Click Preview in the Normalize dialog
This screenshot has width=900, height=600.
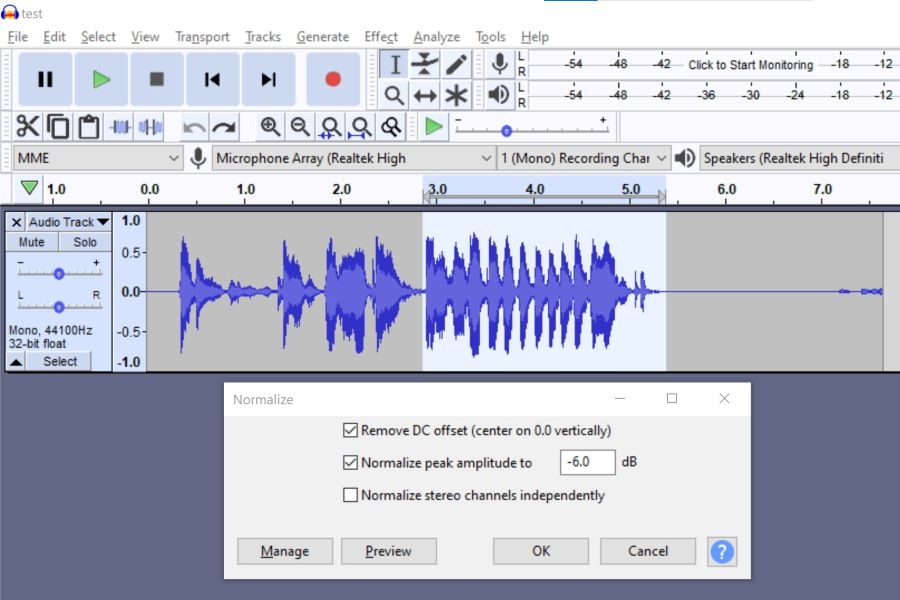point(389,551)
